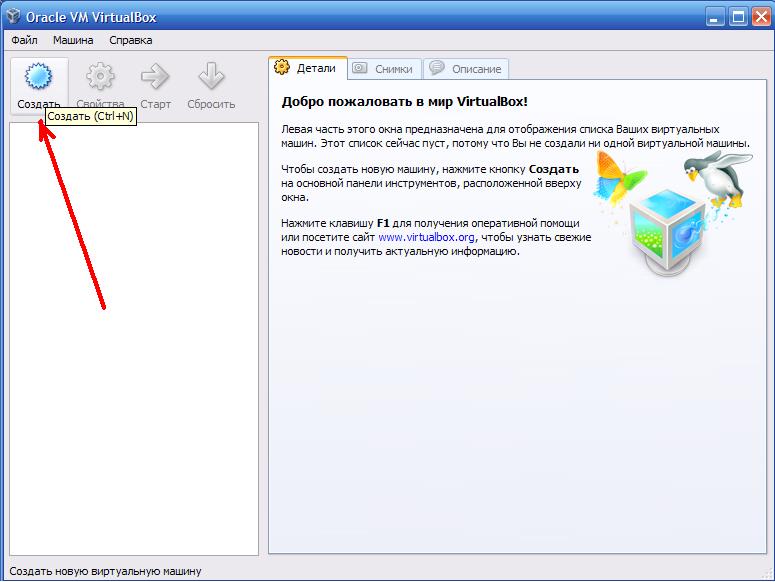Click the VirtualBox cube logo image

[x=668, y=232]
